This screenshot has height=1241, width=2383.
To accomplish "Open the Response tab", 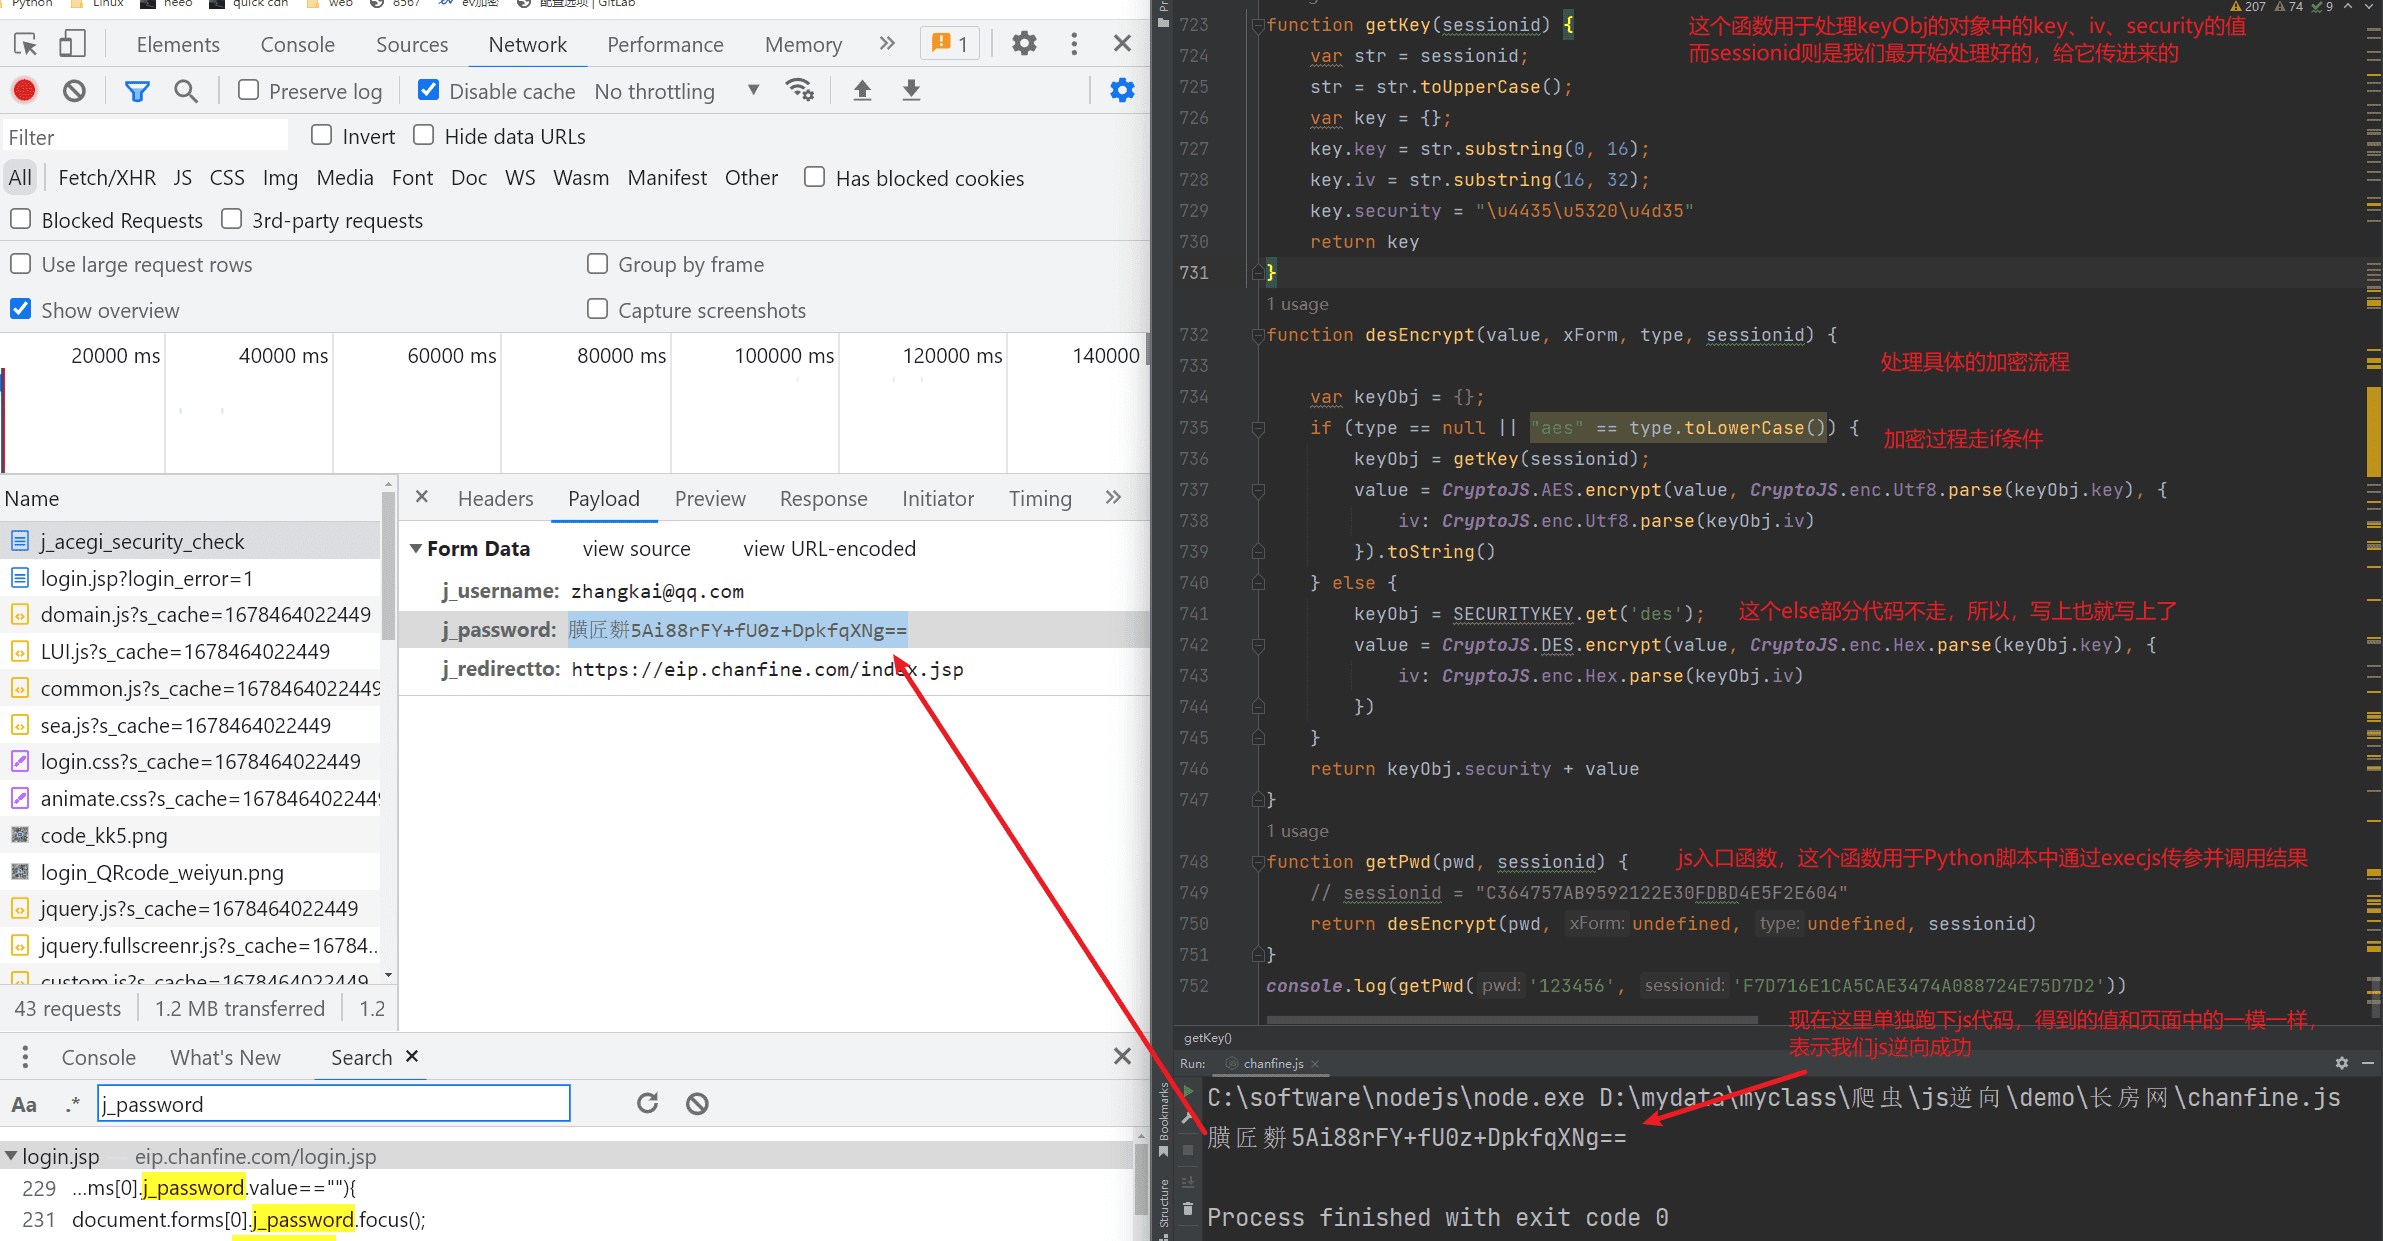I will (x=823, y=498).
